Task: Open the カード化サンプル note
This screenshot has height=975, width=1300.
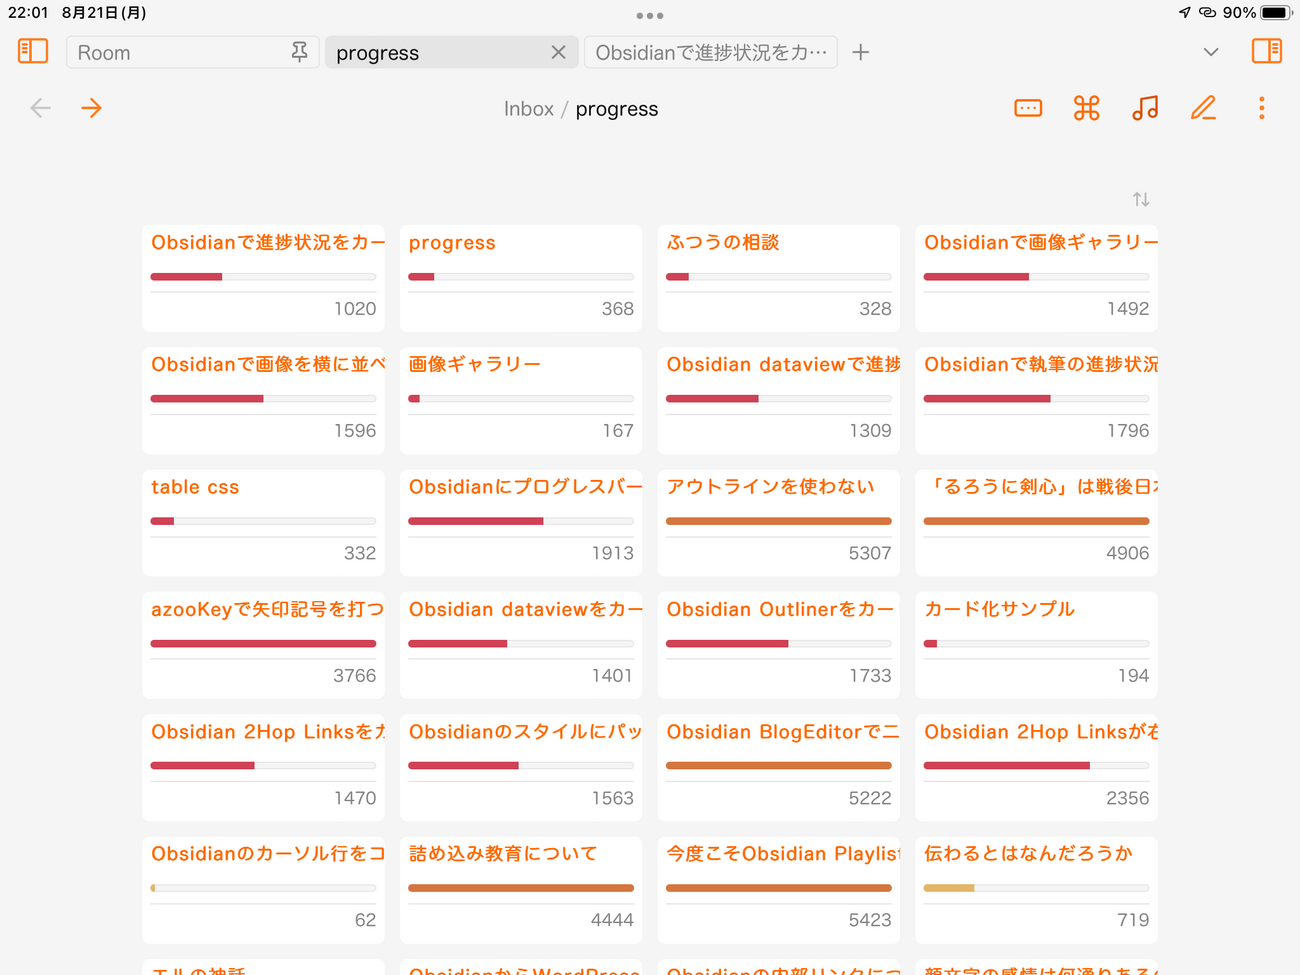Action: (x=999, y=609)
